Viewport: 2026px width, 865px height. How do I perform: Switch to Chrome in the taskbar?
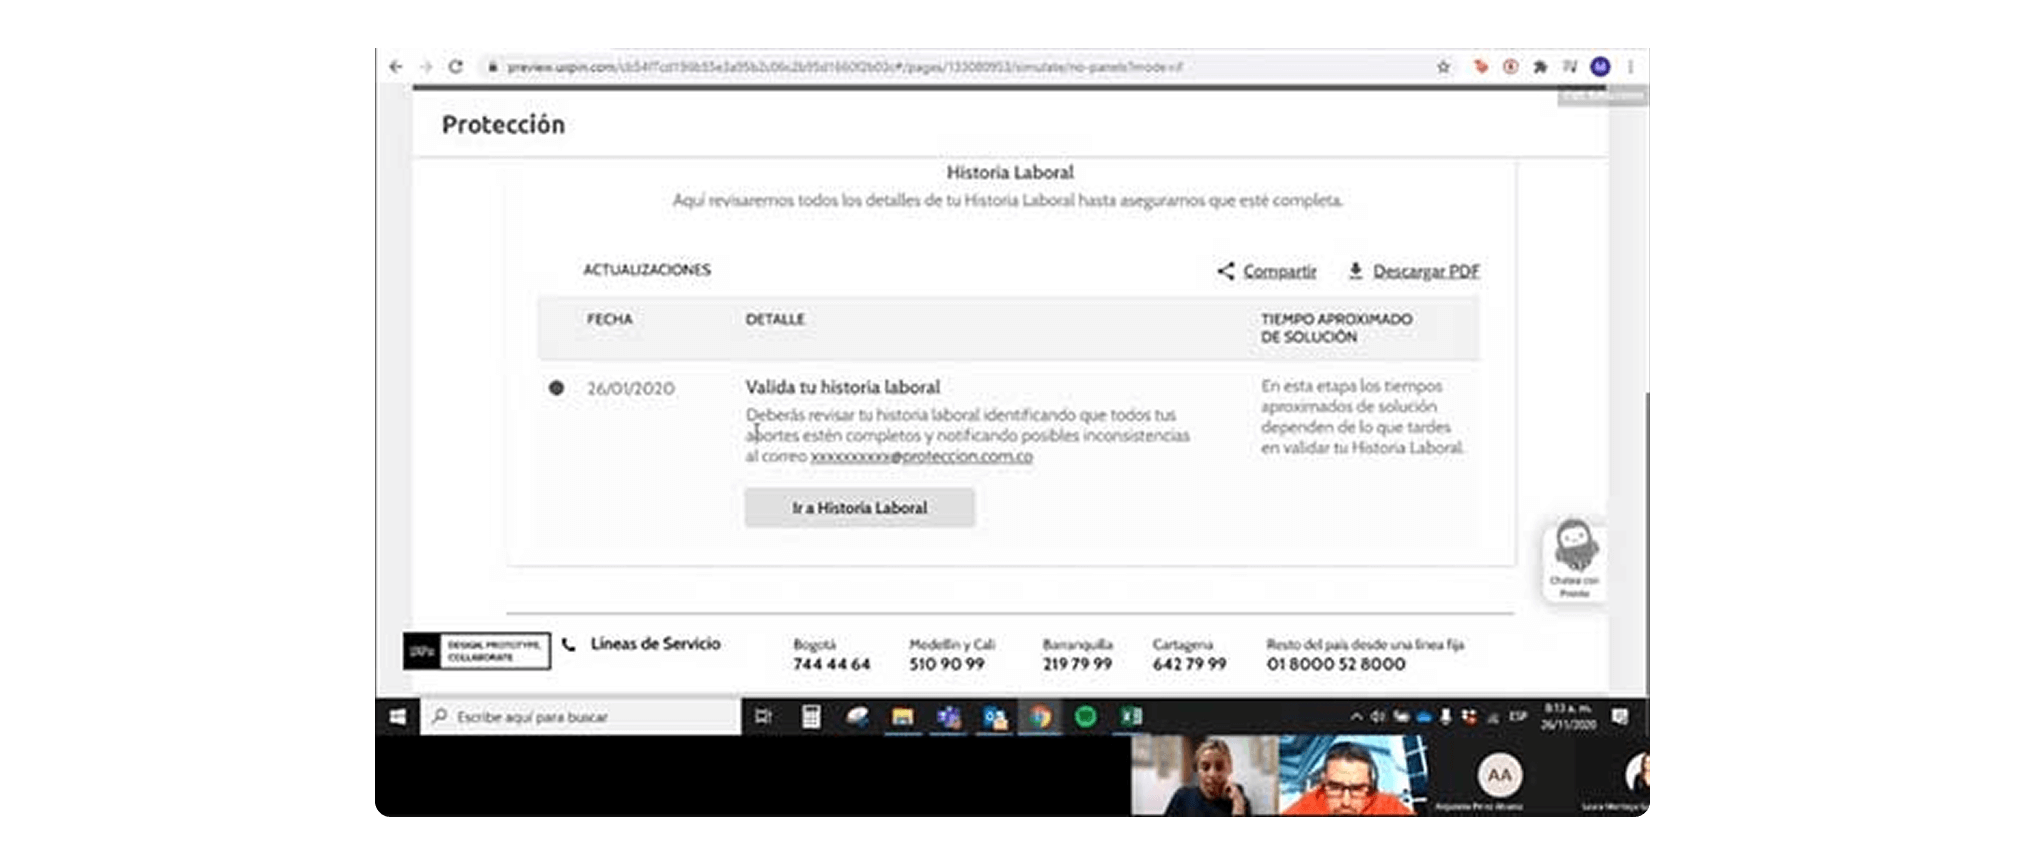[1040, 717]
